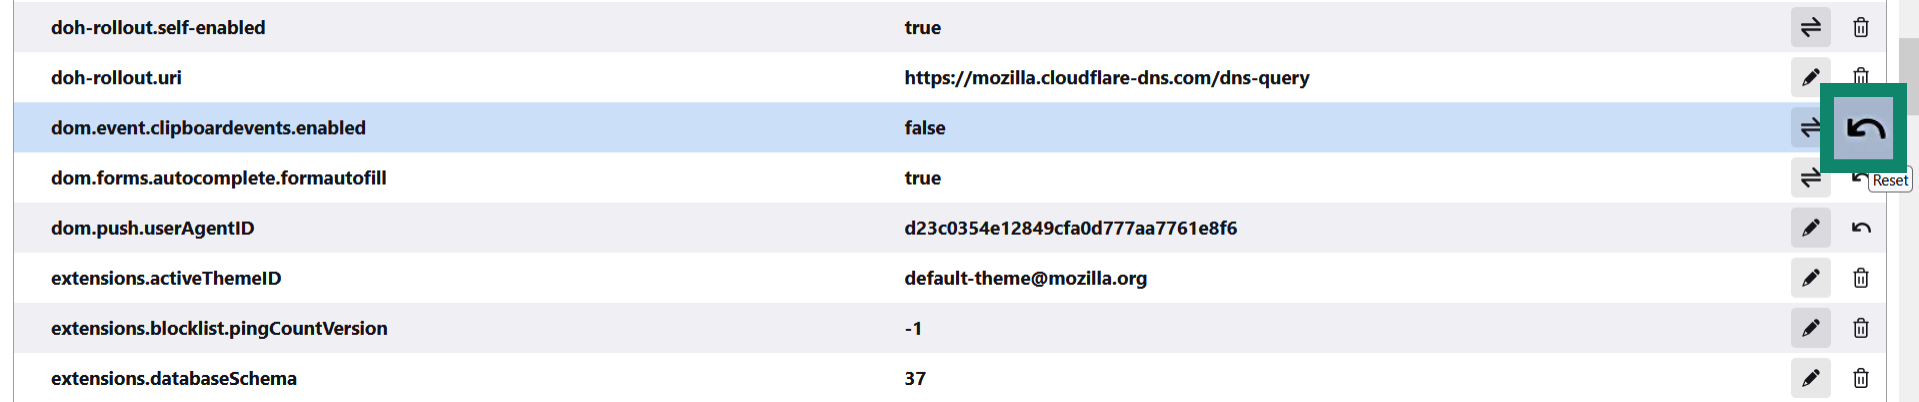This screenshot has width=1919, height=402.
Task: Click the dom.event.clipboardevents.enabled preference name
Action: [208, 128]
